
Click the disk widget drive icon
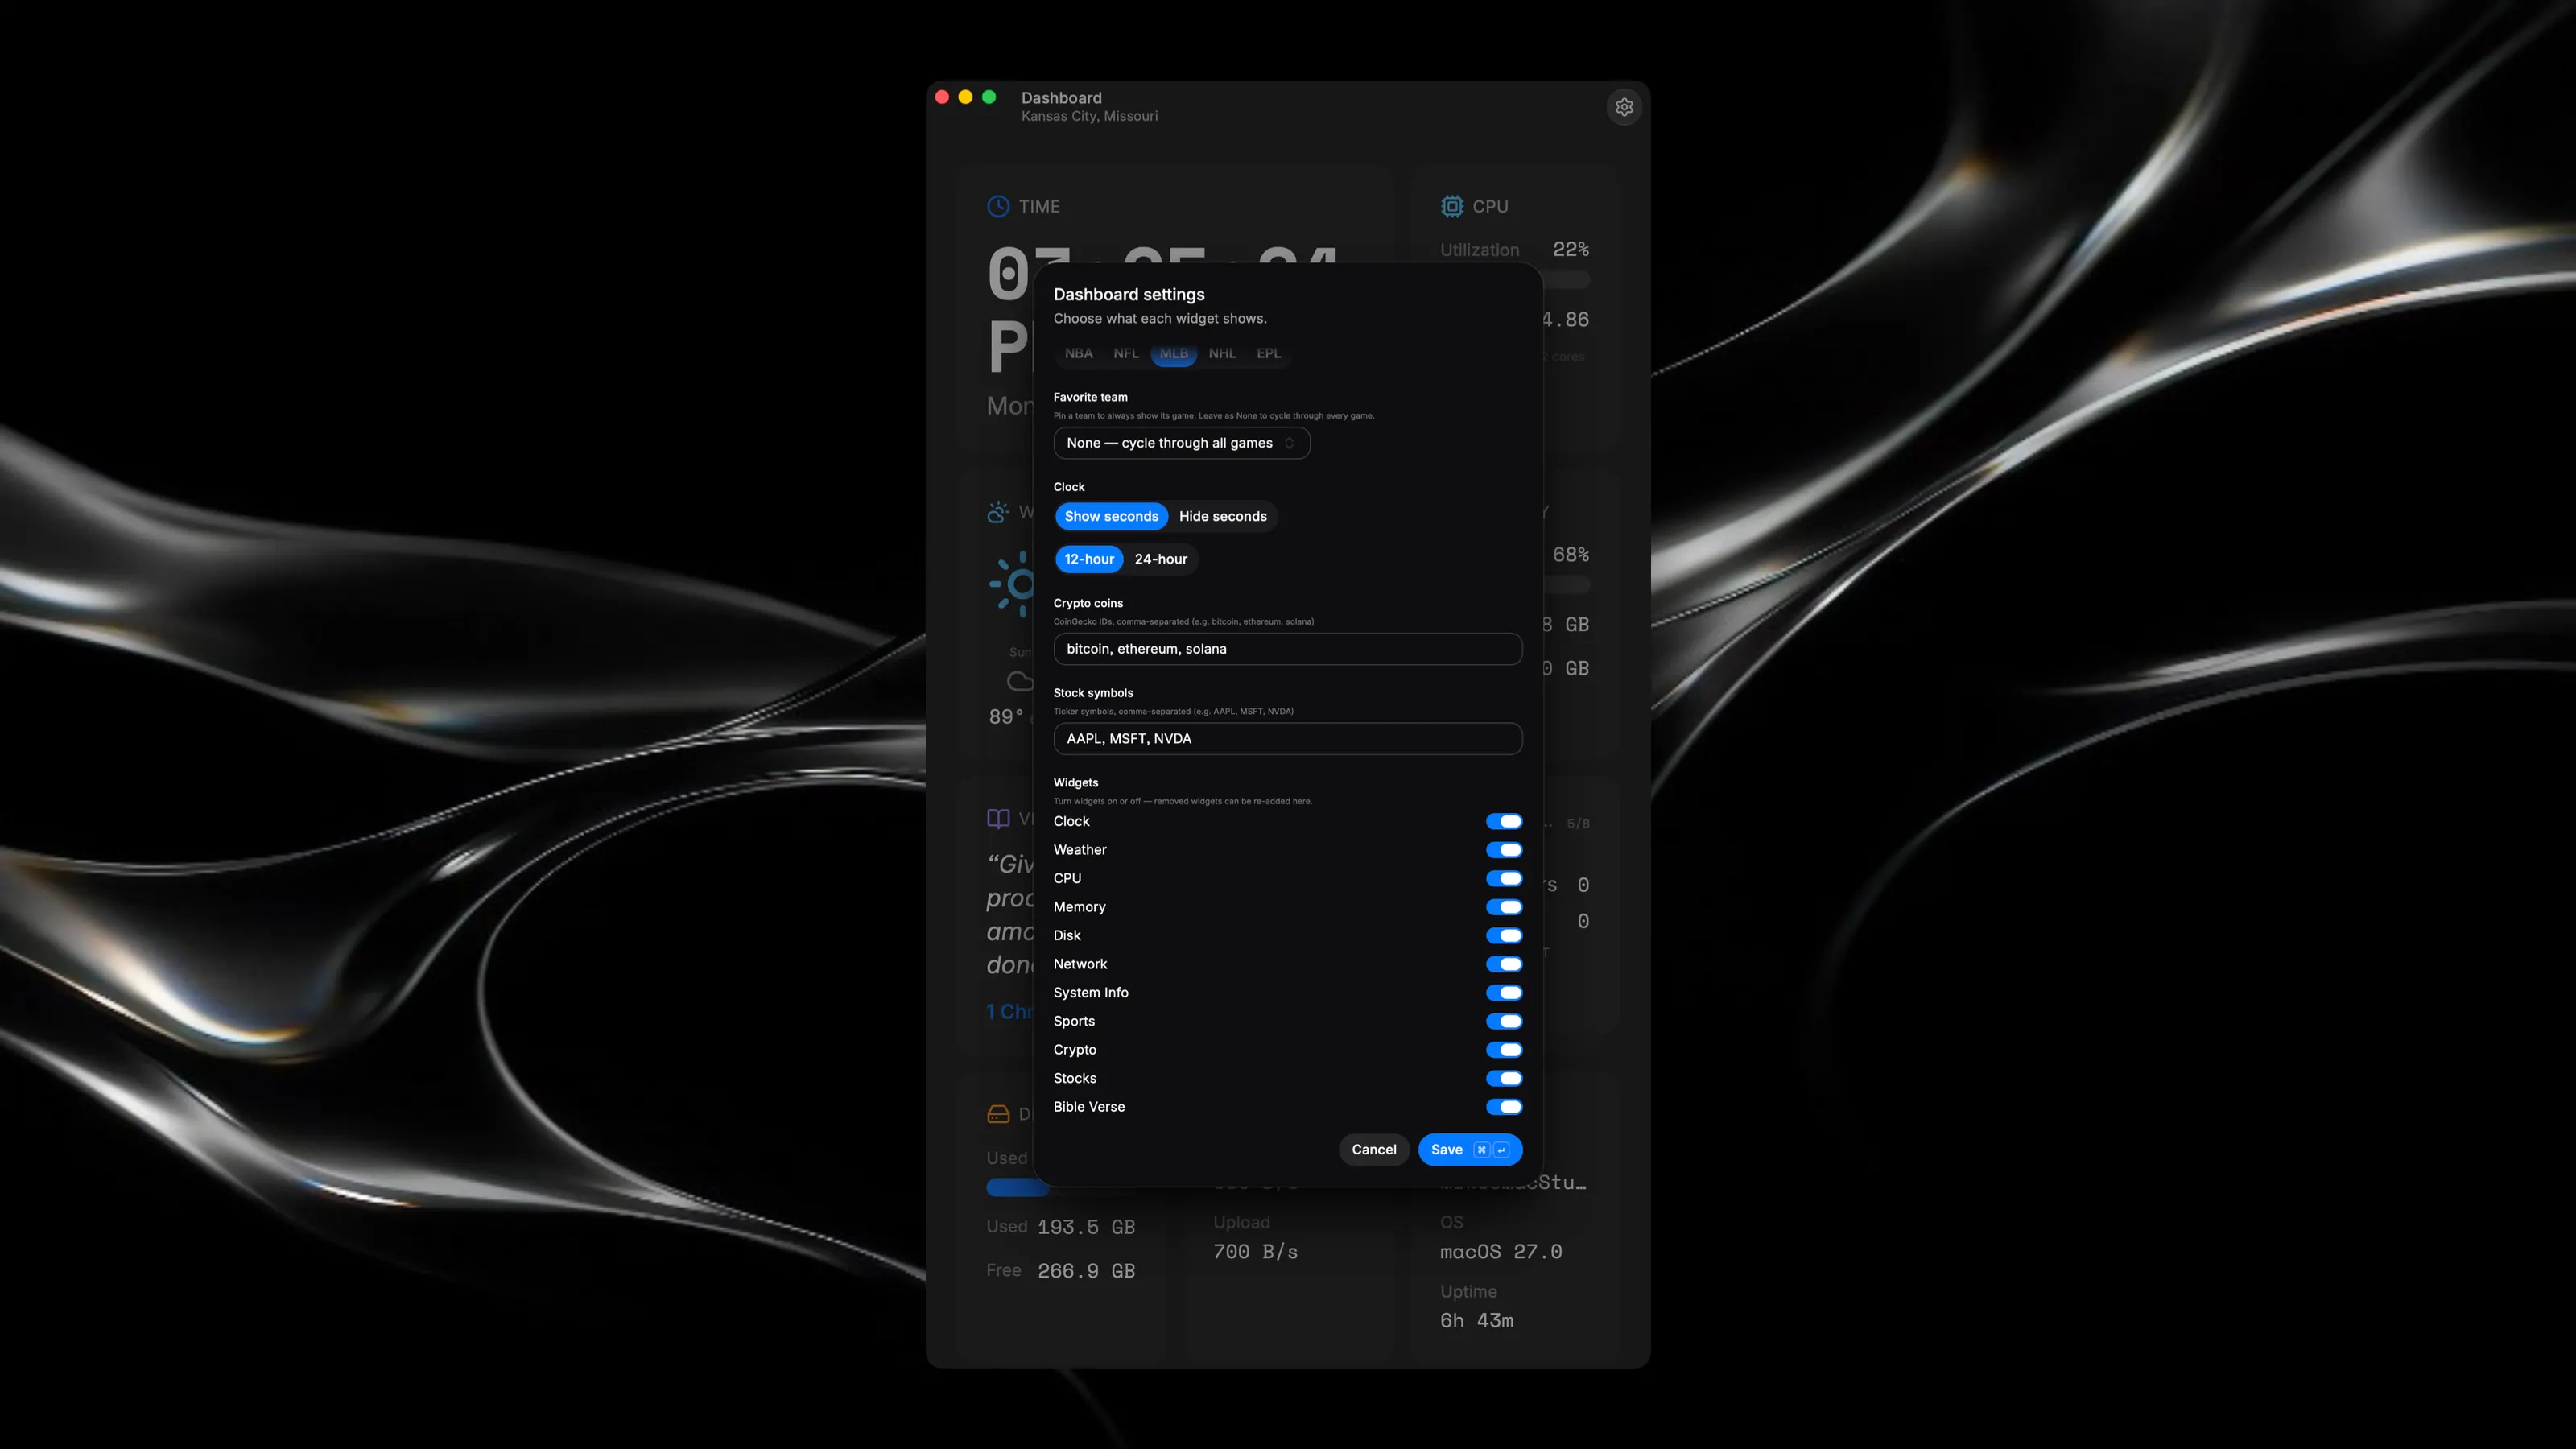point(998,1114)
